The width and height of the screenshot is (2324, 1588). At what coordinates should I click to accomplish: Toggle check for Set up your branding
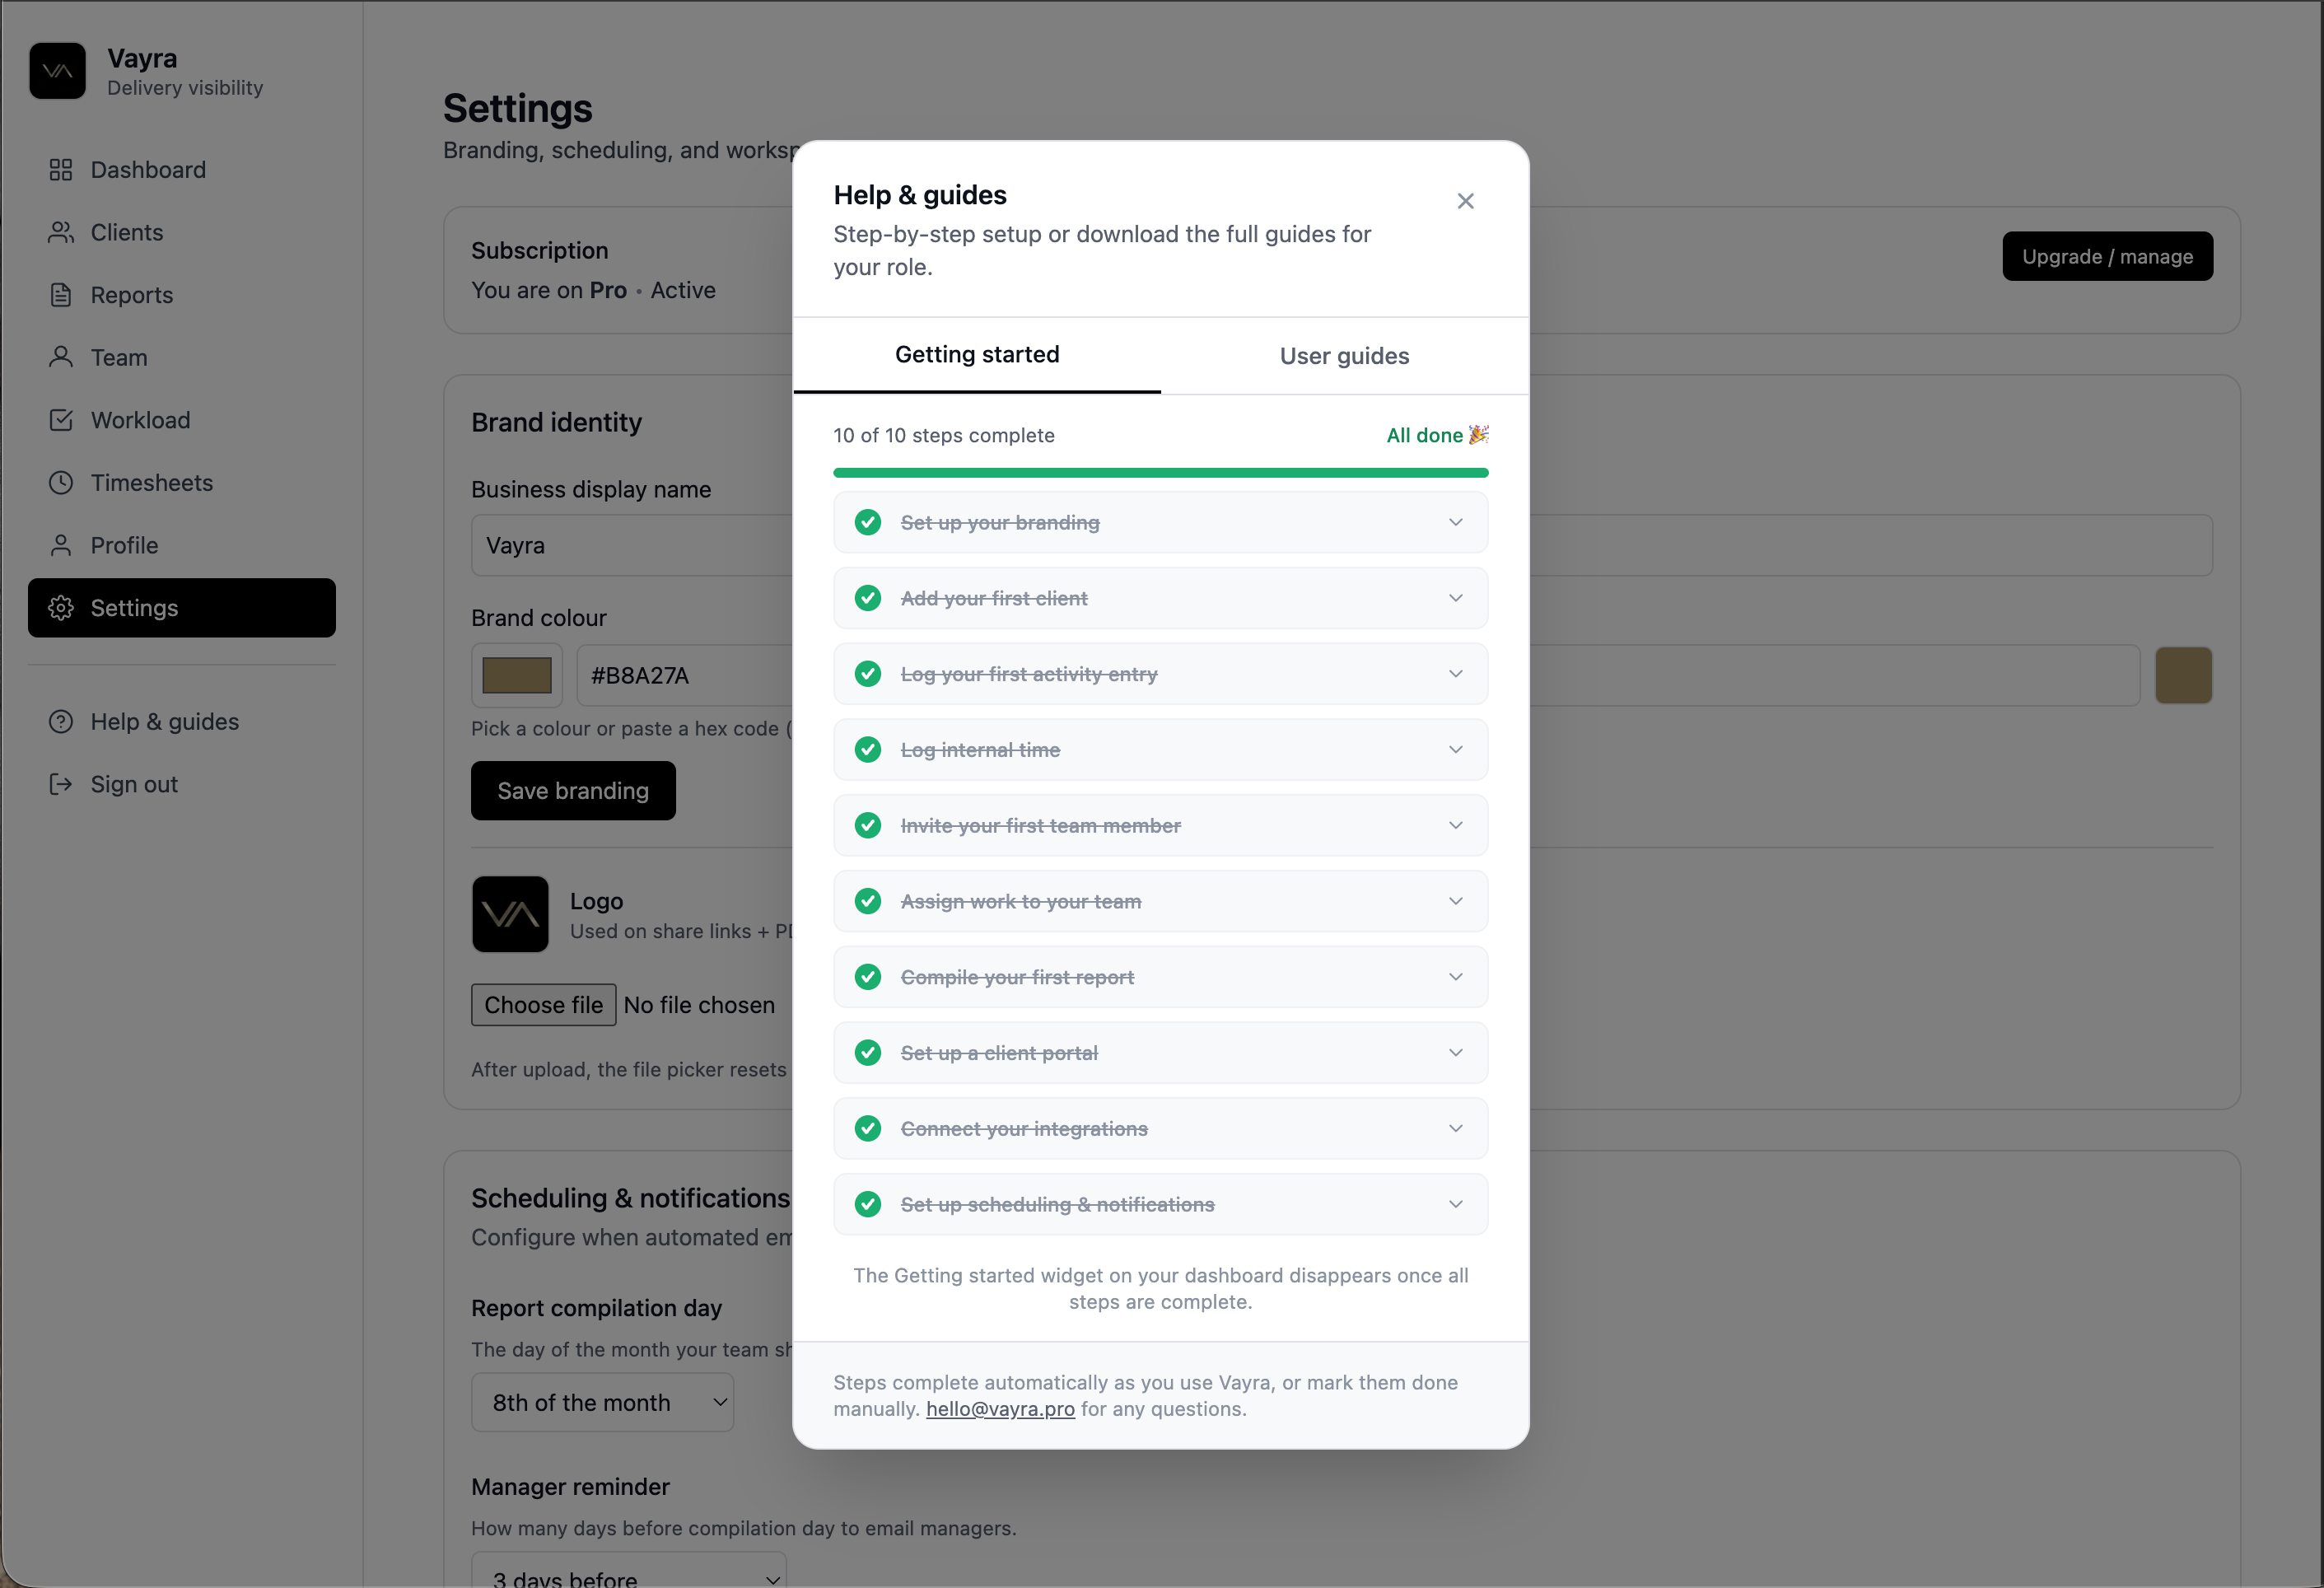(868, 522)
